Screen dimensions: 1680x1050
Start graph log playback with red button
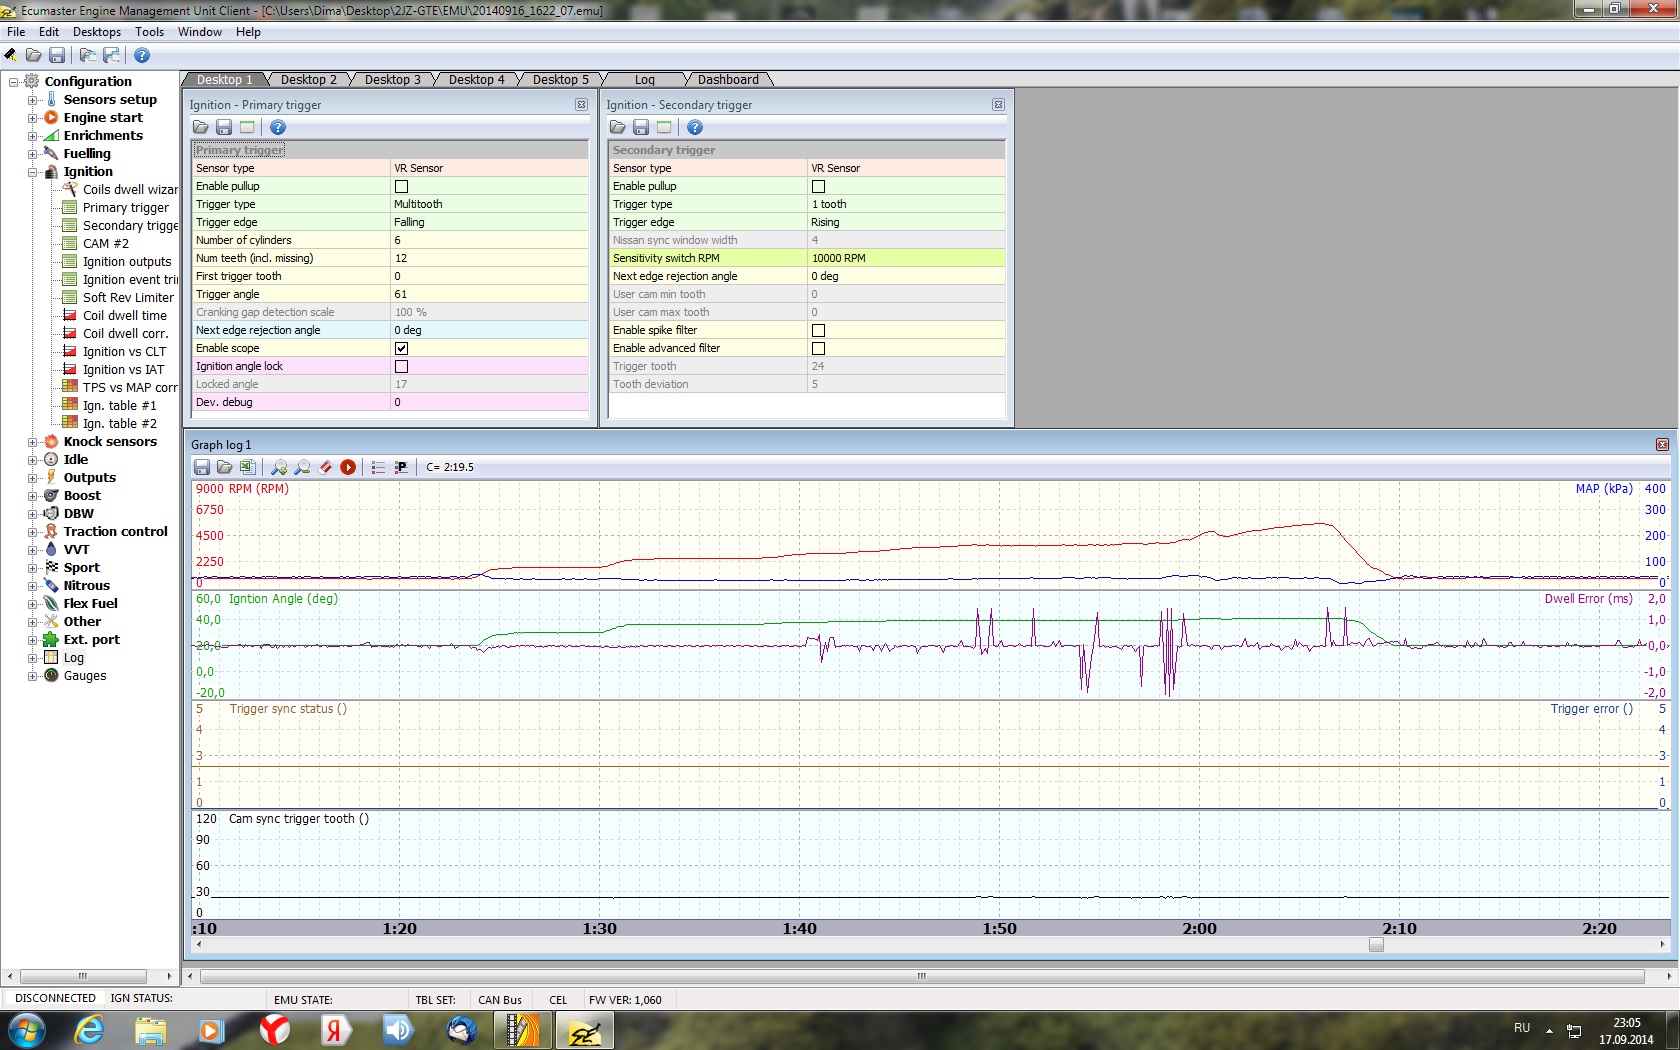tap(348, 467)
